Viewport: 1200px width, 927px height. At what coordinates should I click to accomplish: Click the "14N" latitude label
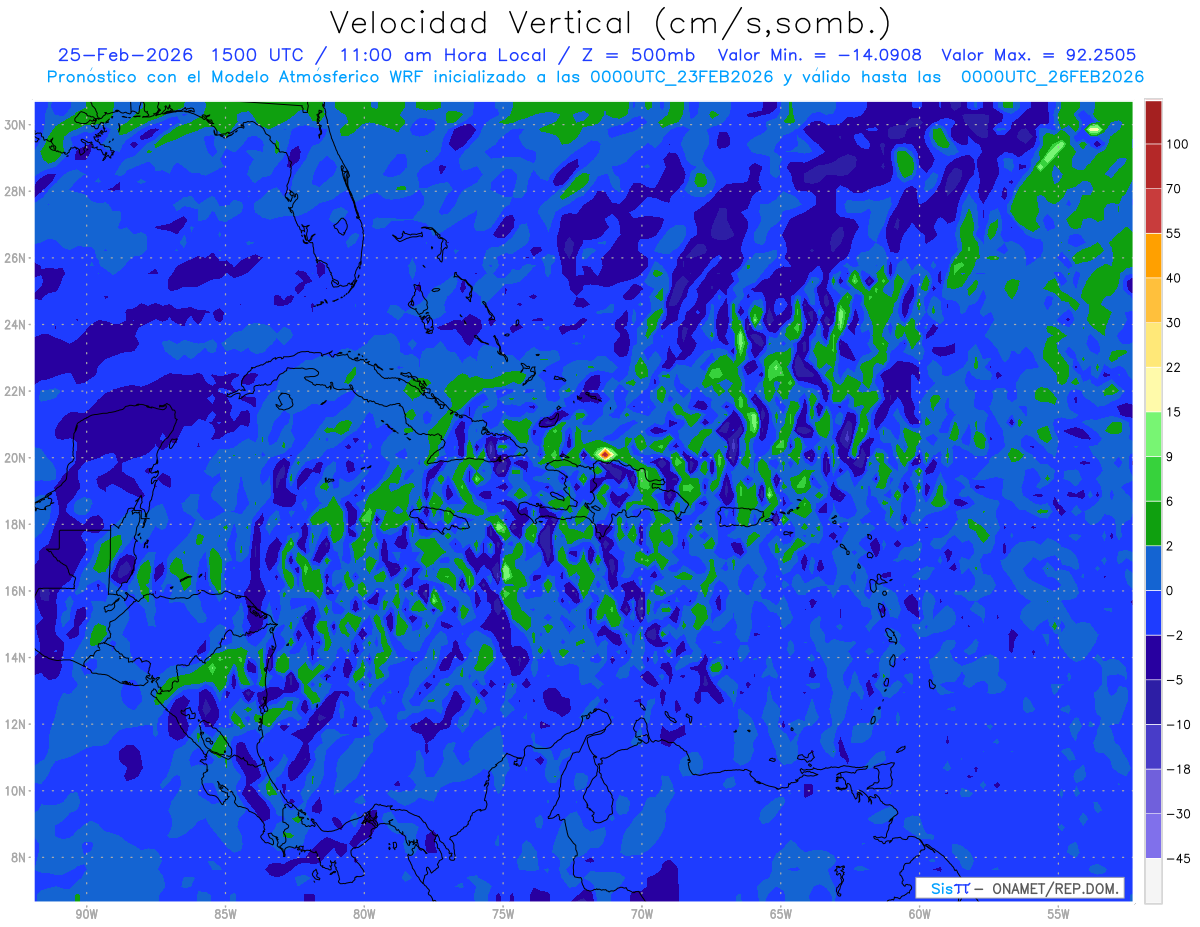17,658
